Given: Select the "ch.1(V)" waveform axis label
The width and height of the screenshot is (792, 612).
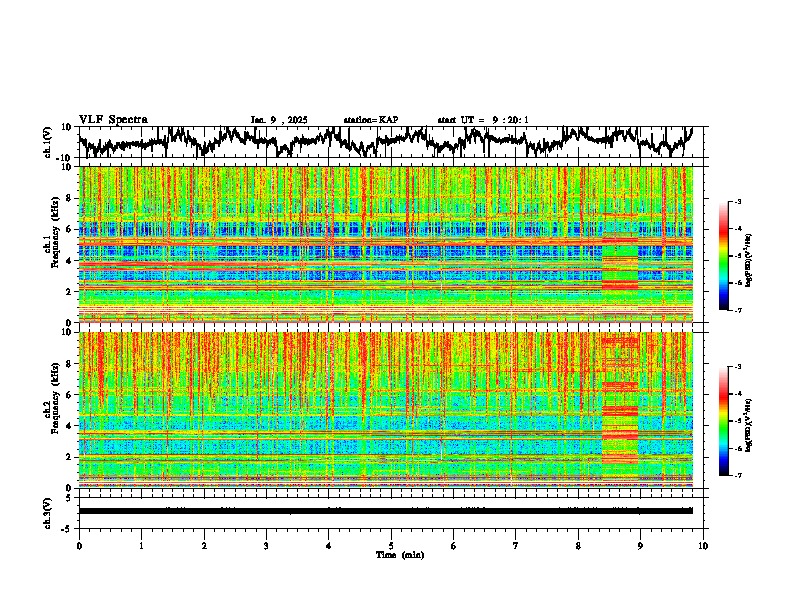Looking at the screenshot, I should tap(48, 142).
